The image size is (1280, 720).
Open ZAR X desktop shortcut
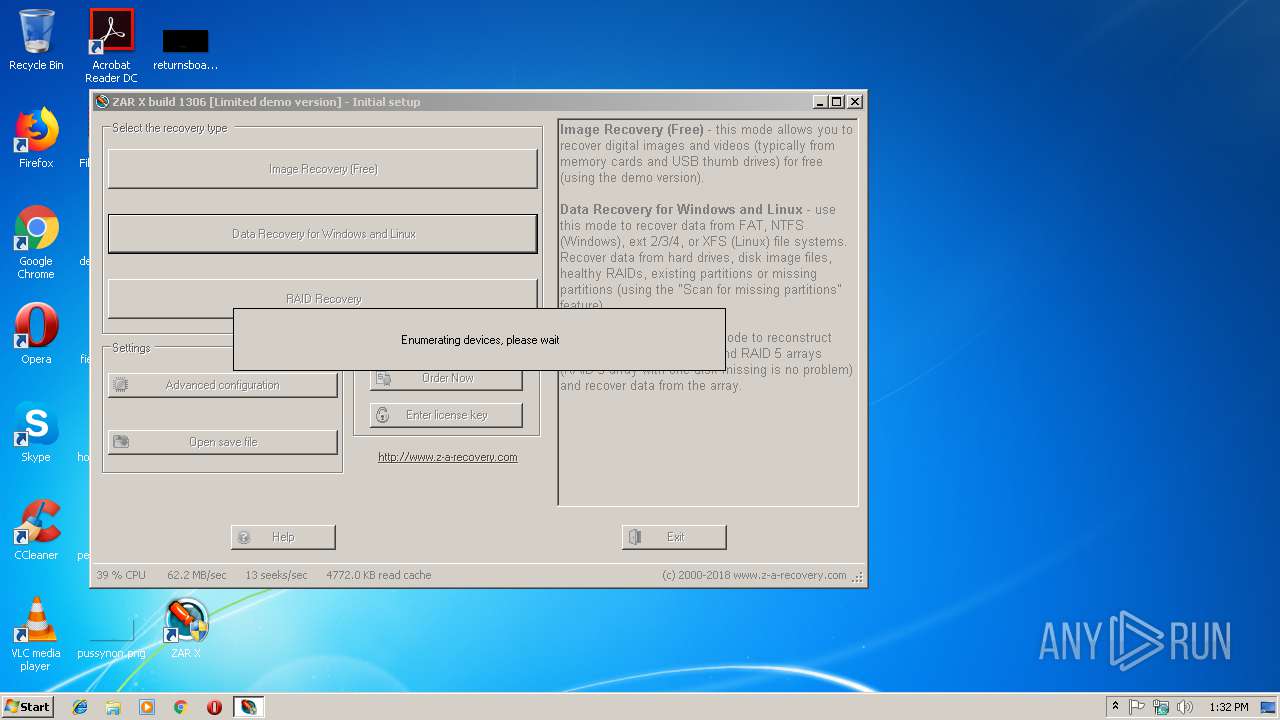click(186, 628)
